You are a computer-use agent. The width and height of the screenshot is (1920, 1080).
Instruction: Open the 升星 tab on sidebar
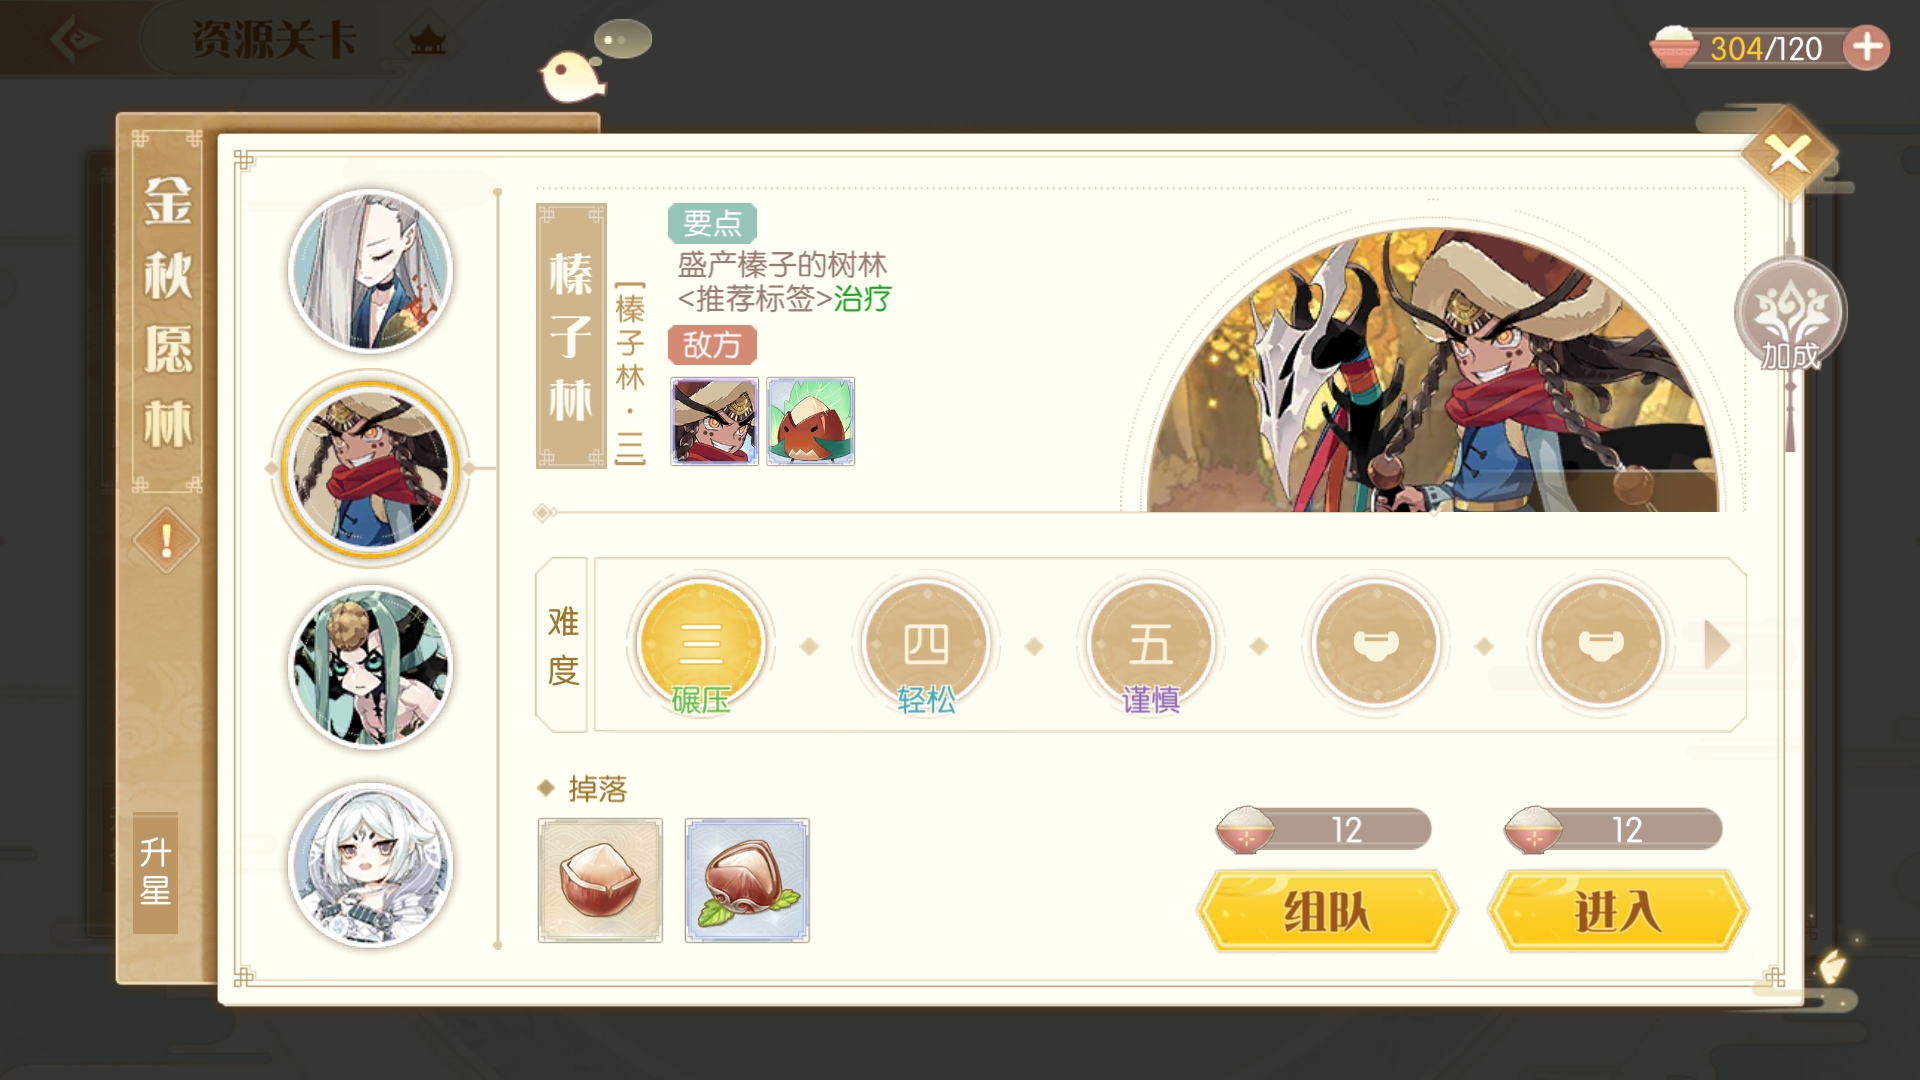pyautogui.click(x=155, y=872)
